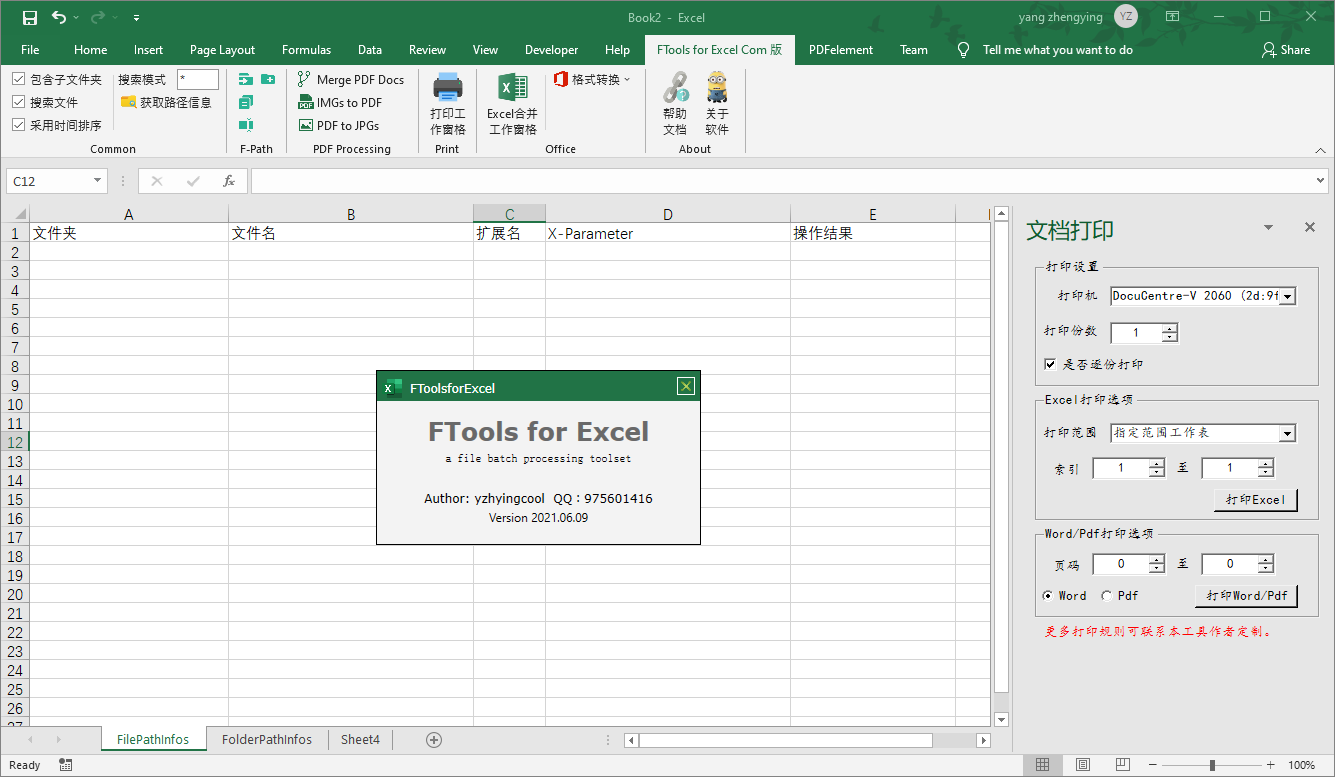Click the F-Path move-file arrow icon

point(246,79)
